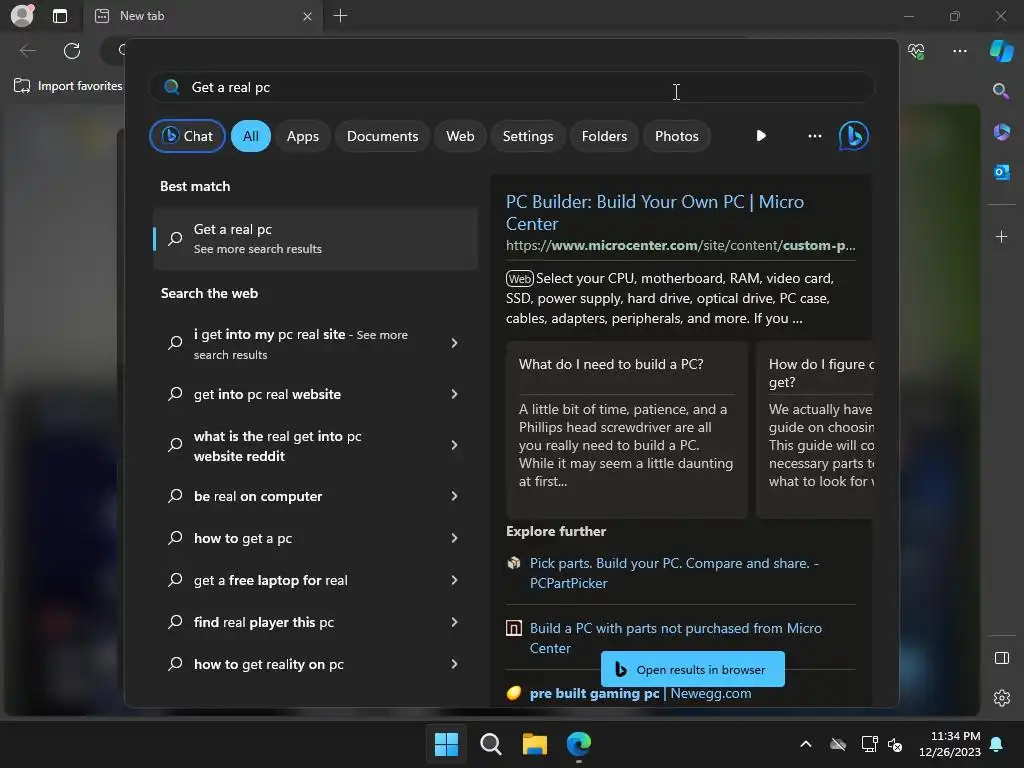Open the Windows Start menu
The height and width of the screenshot is (768, 1024).
point(447,744)
